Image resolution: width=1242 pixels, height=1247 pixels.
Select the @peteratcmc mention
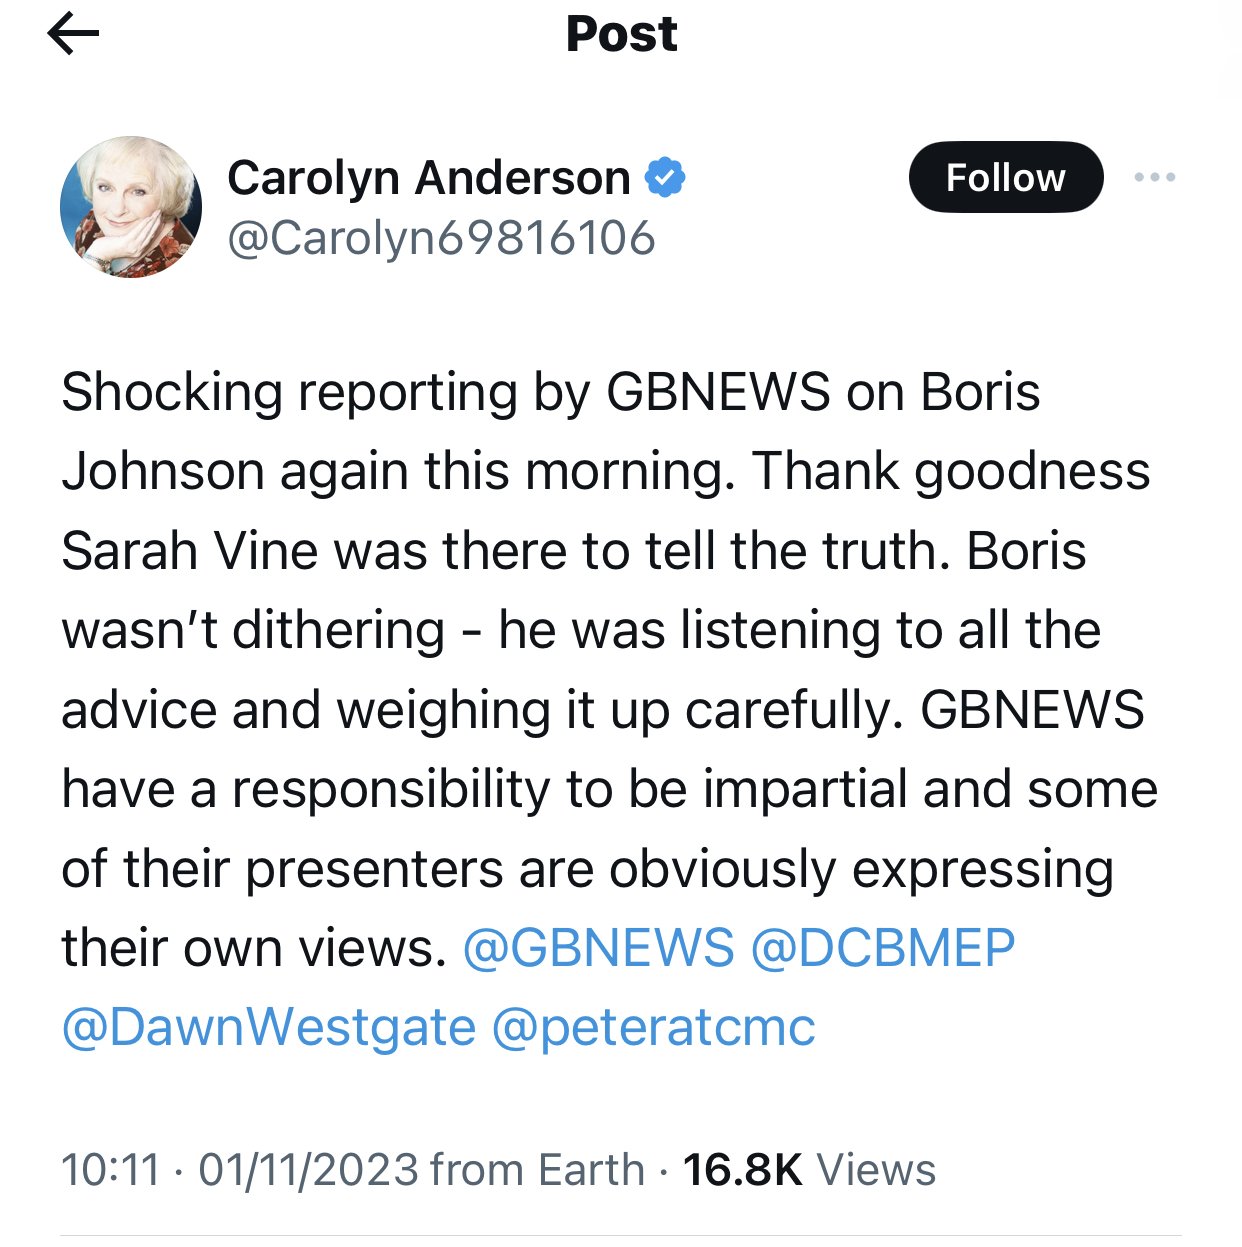click(x=653, y=1028)
